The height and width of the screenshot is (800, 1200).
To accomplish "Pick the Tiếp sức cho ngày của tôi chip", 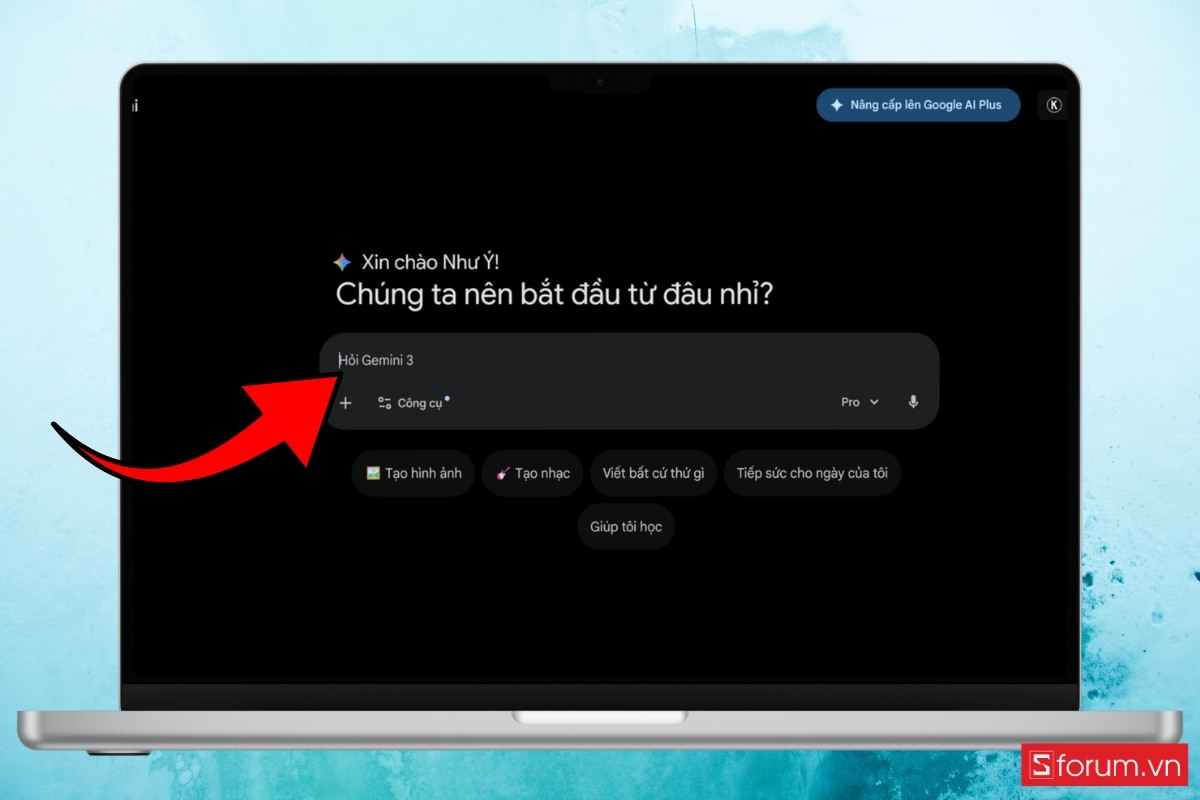I will tap(812, 473).
